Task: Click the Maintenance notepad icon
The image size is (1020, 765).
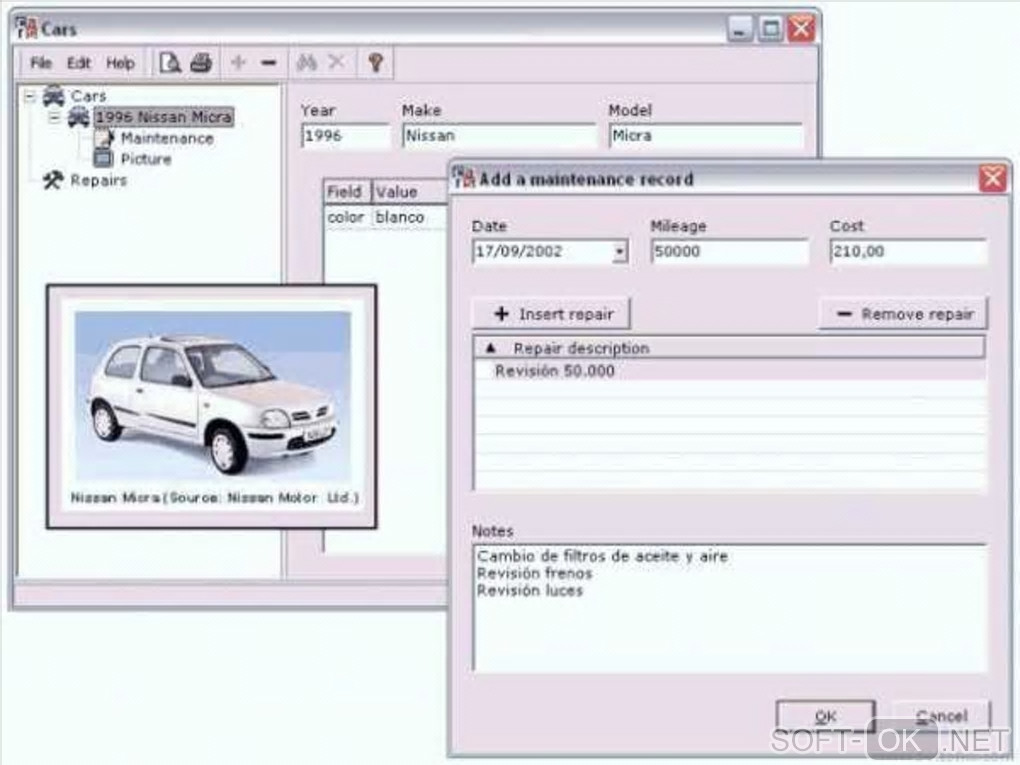Action: [x=104, y=139]
